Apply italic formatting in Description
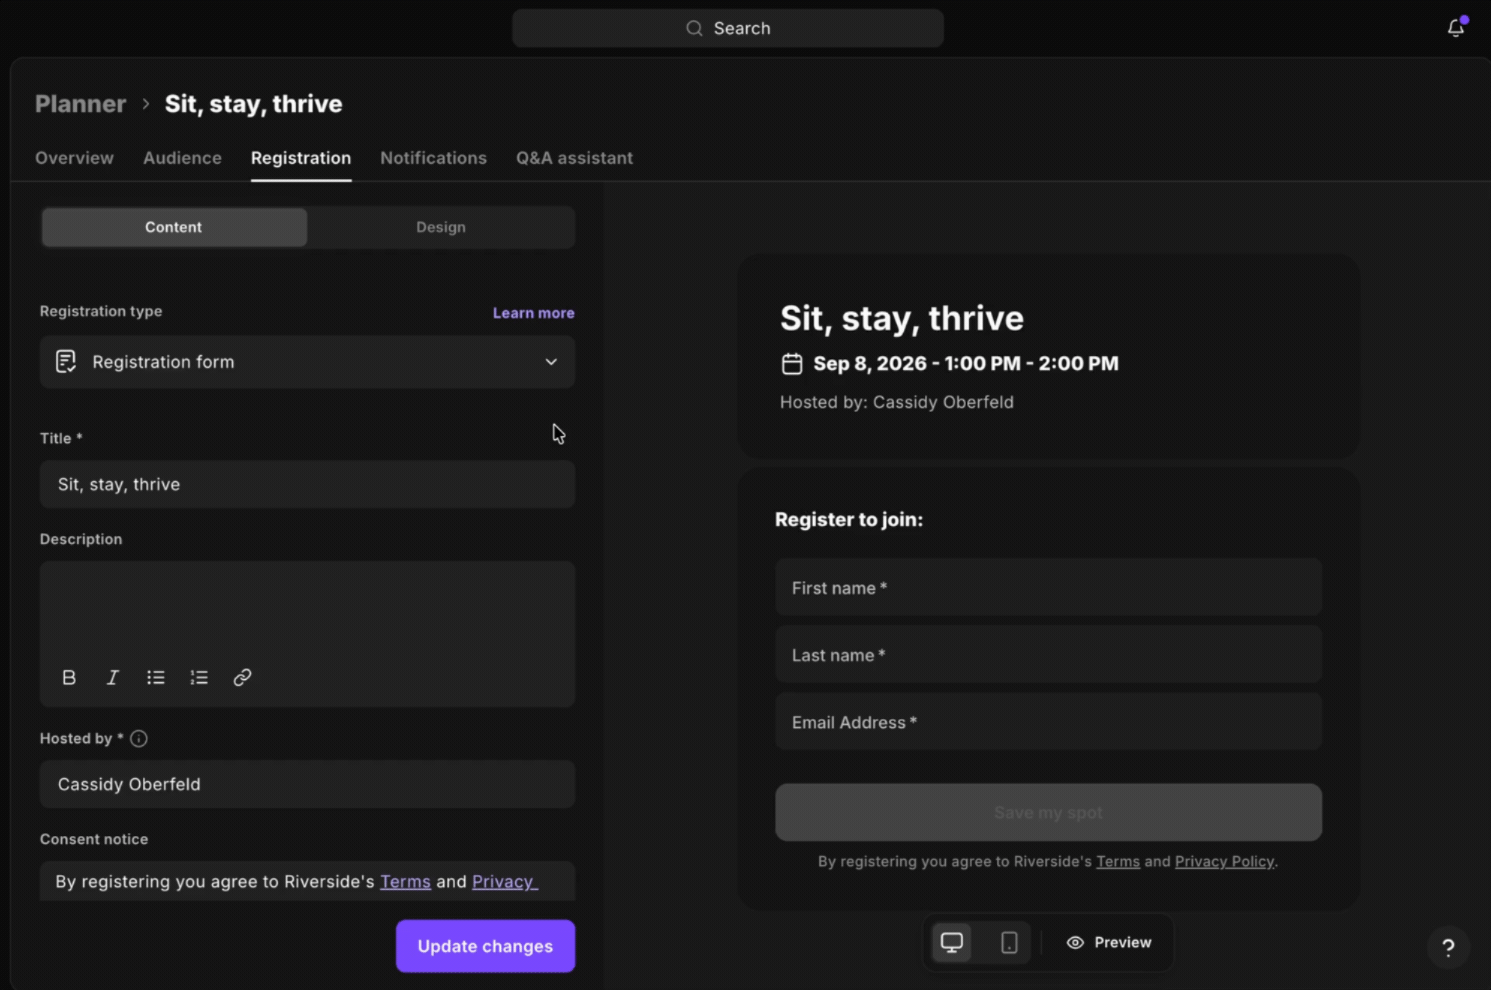 (x=112, y=677)
